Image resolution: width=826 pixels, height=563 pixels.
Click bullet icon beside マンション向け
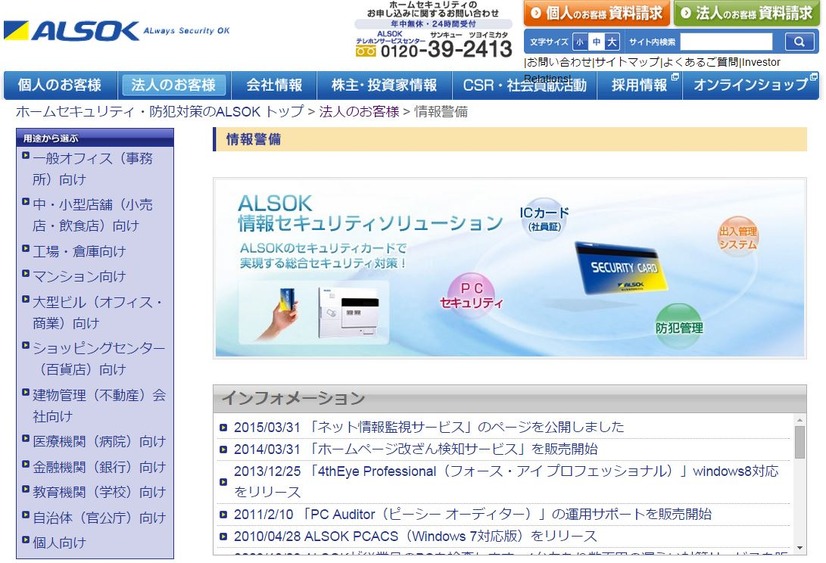click(25, 273)
